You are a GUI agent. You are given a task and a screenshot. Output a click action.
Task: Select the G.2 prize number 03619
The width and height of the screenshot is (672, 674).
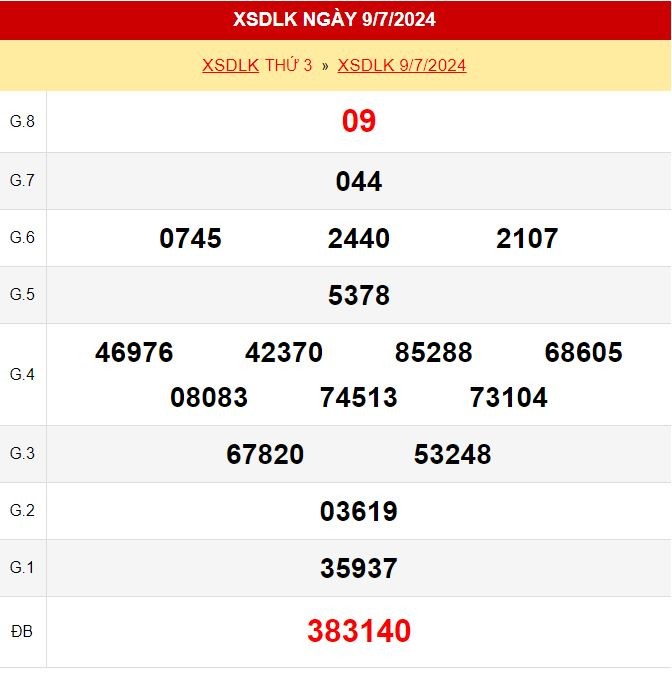coord(359,511)
